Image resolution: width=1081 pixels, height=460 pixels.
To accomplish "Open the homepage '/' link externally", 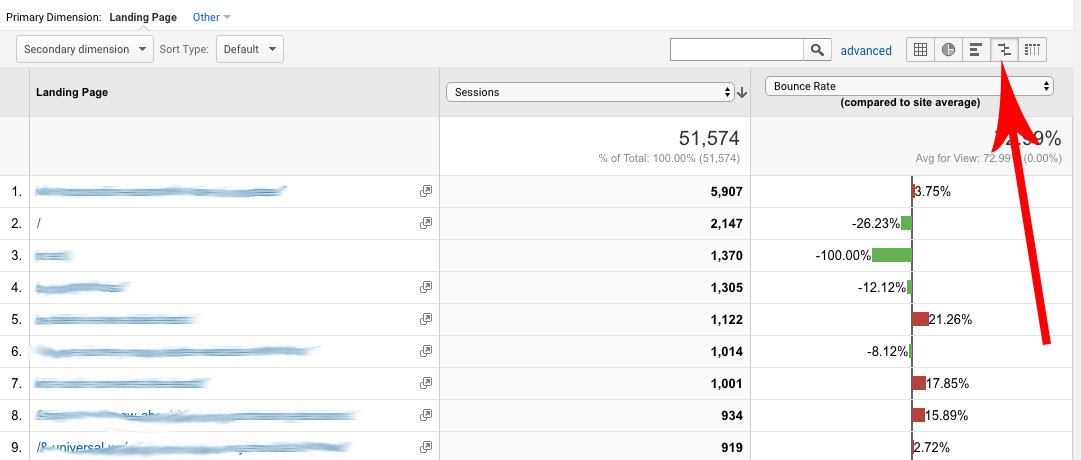I will click(426, 223).
